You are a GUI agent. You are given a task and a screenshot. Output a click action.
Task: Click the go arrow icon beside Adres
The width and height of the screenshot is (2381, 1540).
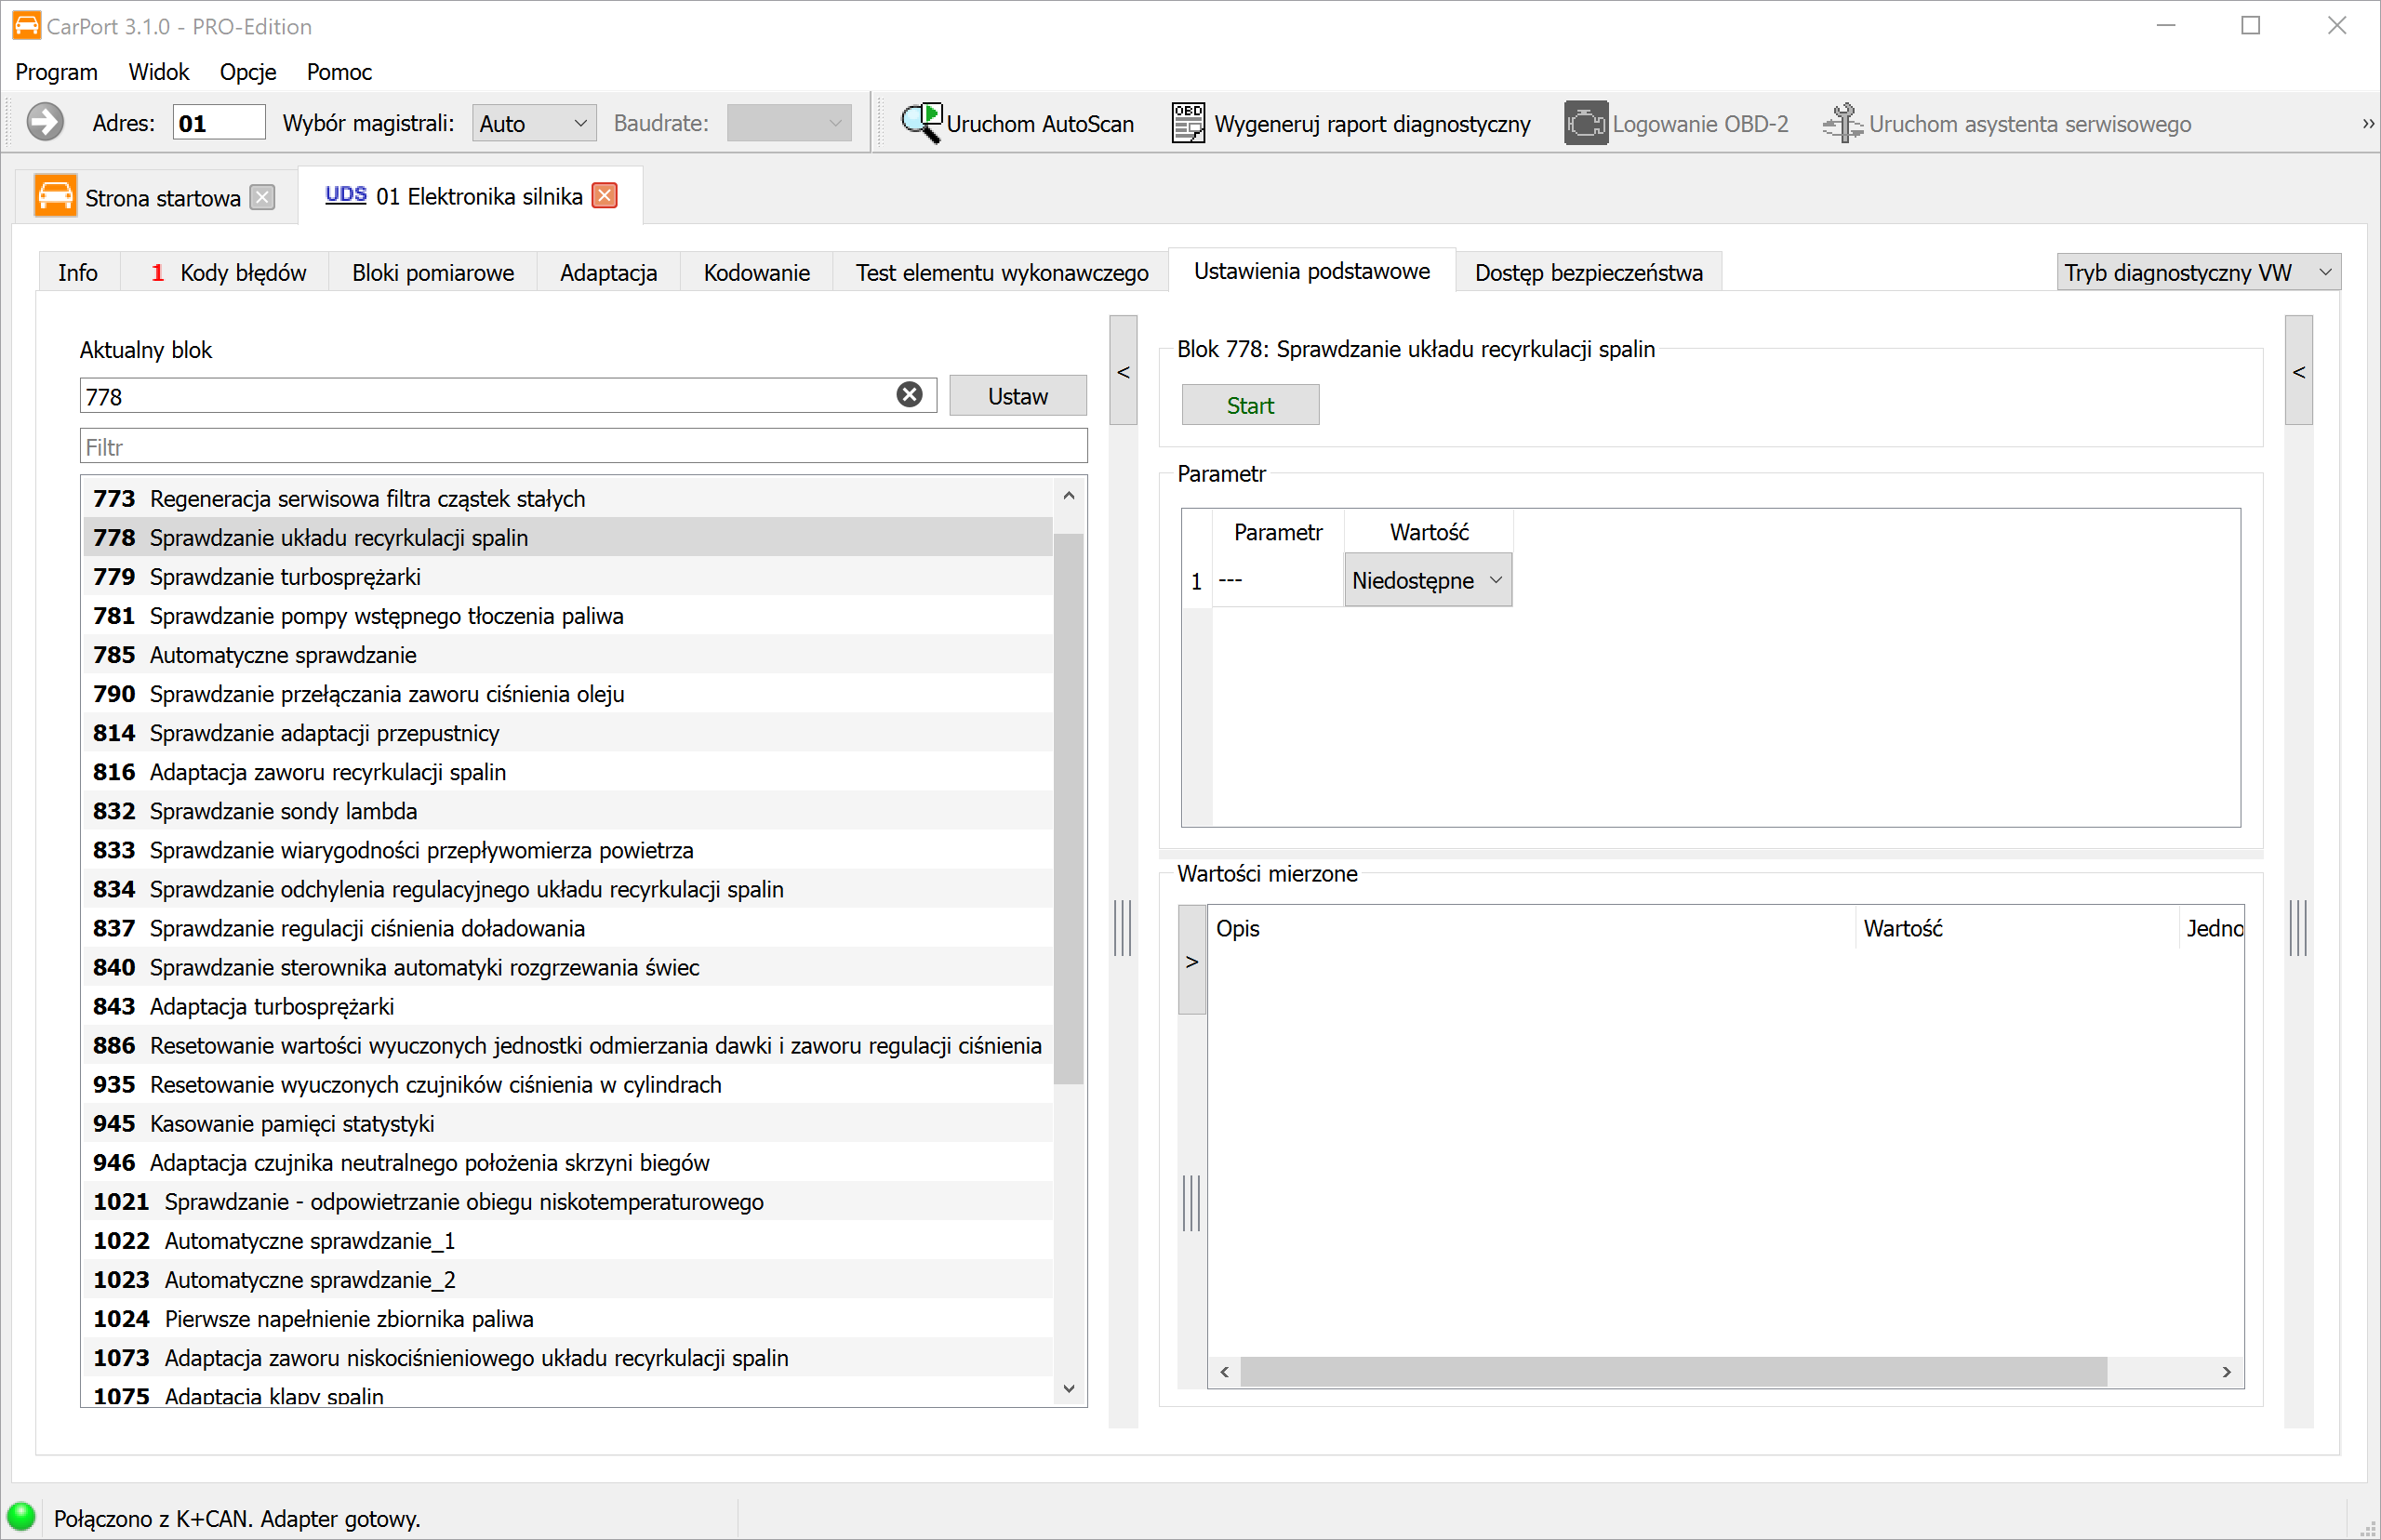pos(45,123)
